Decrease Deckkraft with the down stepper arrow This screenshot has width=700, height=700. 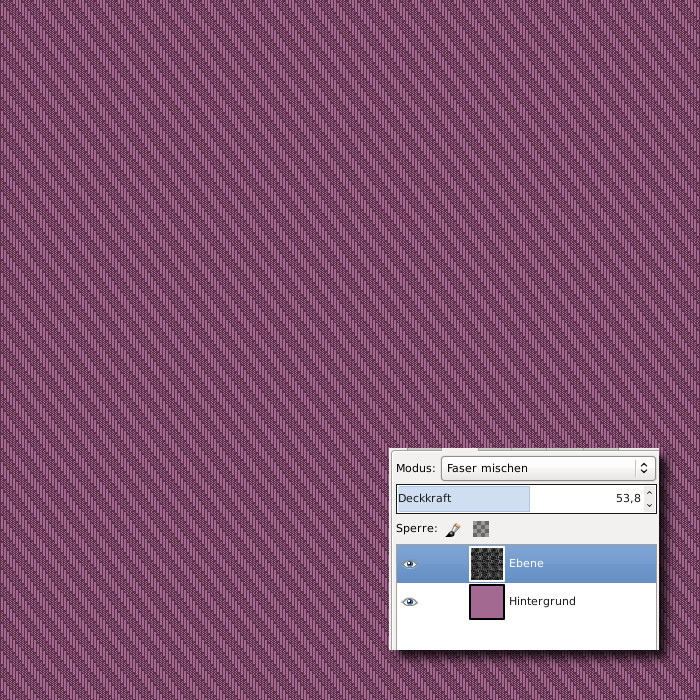649,504
